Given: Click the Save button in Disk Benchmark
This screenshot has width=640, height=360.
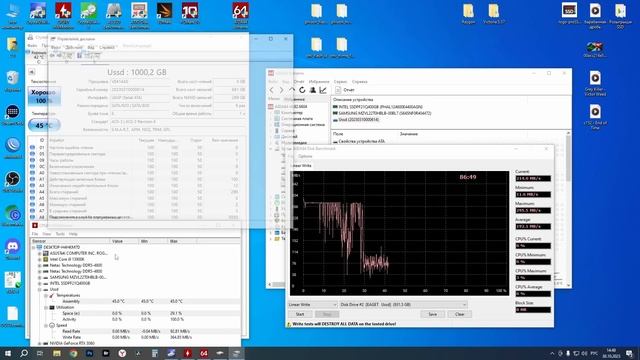Looking at the screenshot, I should [x=433, y=314].
